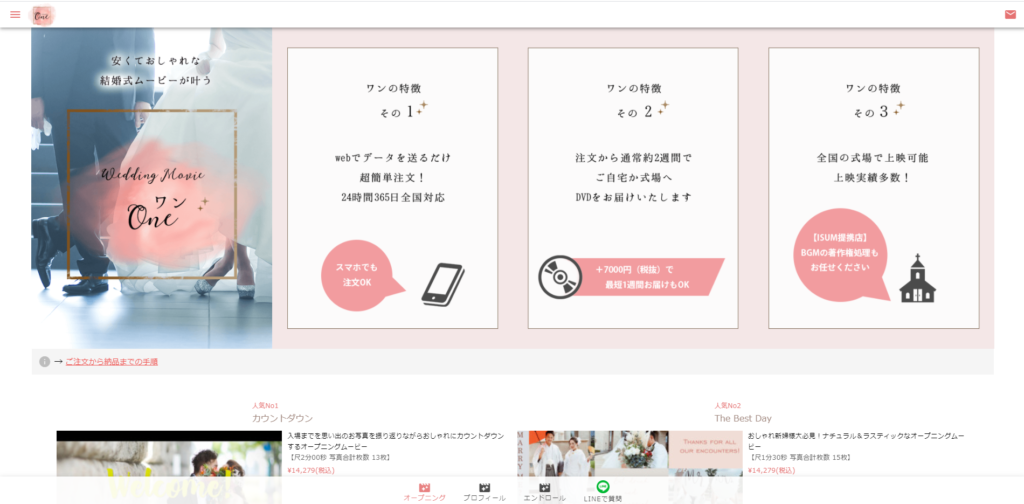
Task: Click the +7000円 express delivery banner
Action: point(647,277)
